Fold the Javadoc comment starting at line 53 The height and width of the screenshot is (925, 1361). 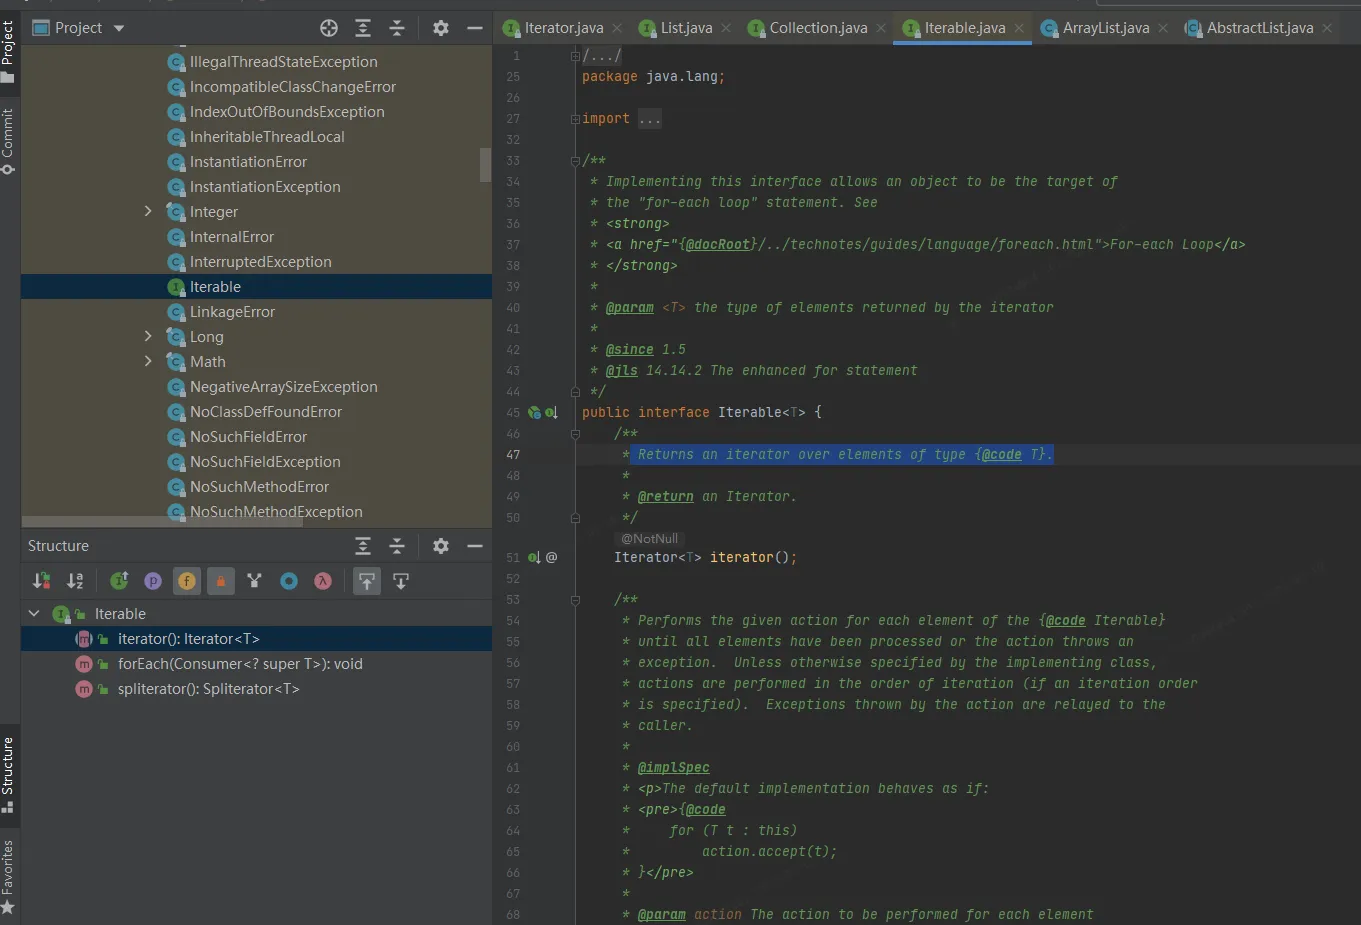576,600
